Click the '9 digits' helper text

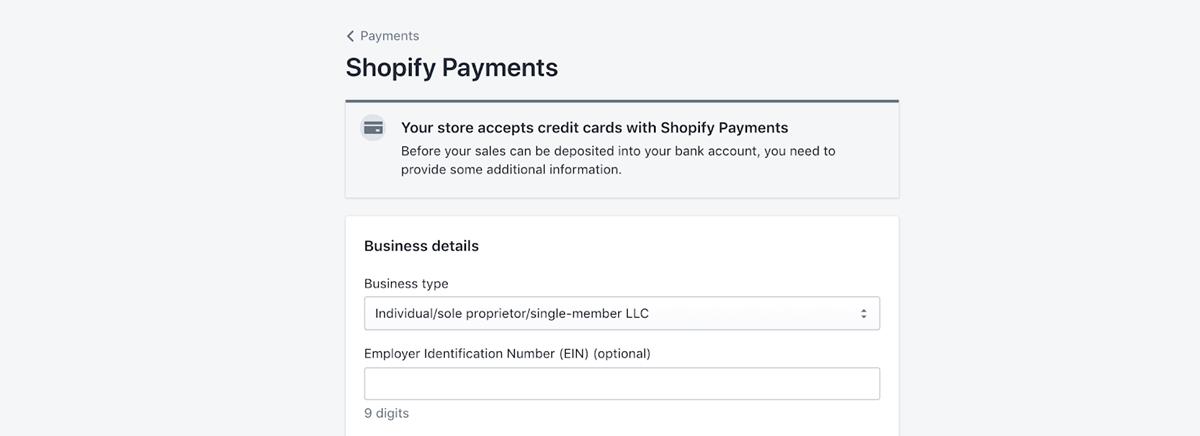click(386, 413)
